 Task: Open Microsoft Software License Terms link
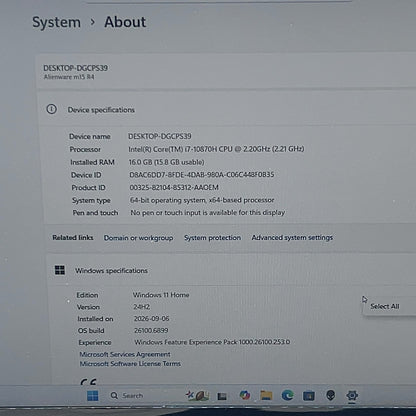[x=130, y=364]
